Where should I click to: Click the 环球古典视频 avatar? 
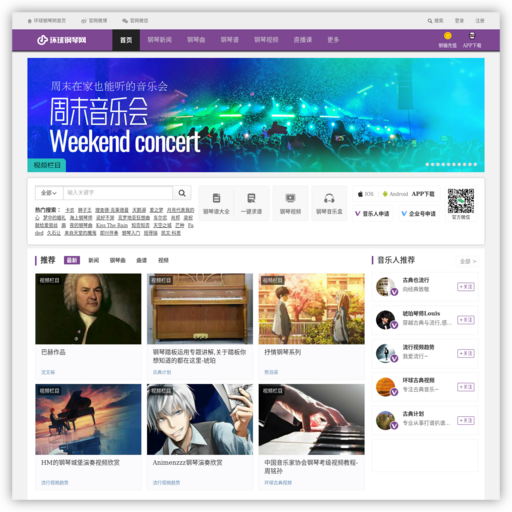[x=386, y=387]
